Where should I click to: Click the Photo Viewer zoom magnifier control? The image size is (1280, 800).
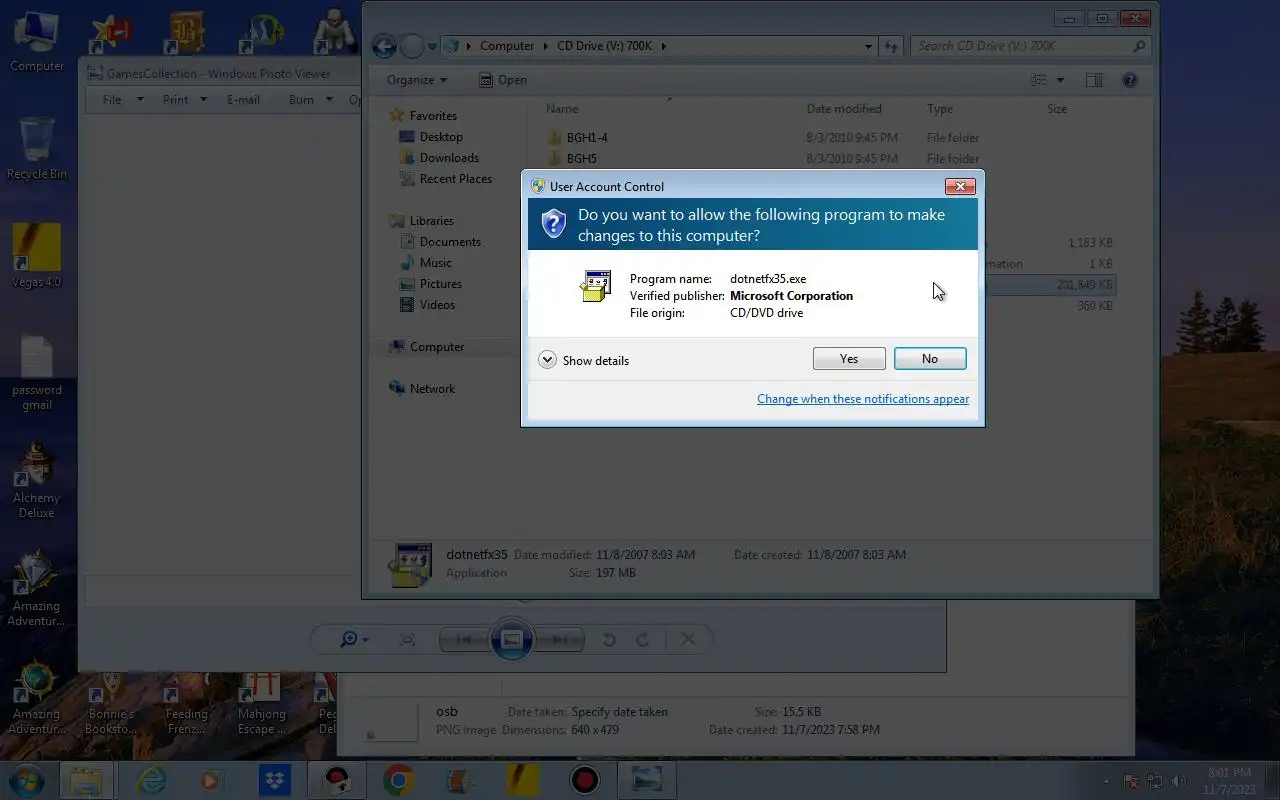coord(354,639)
